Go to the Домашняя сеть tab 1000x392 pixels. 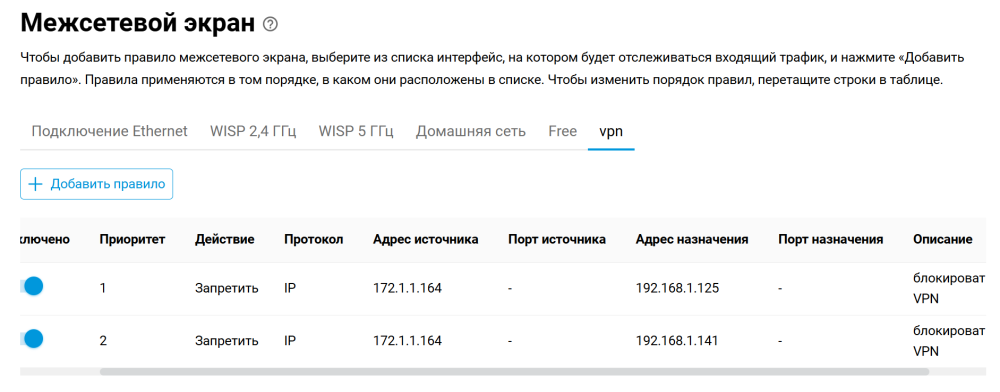click(471, 131)
